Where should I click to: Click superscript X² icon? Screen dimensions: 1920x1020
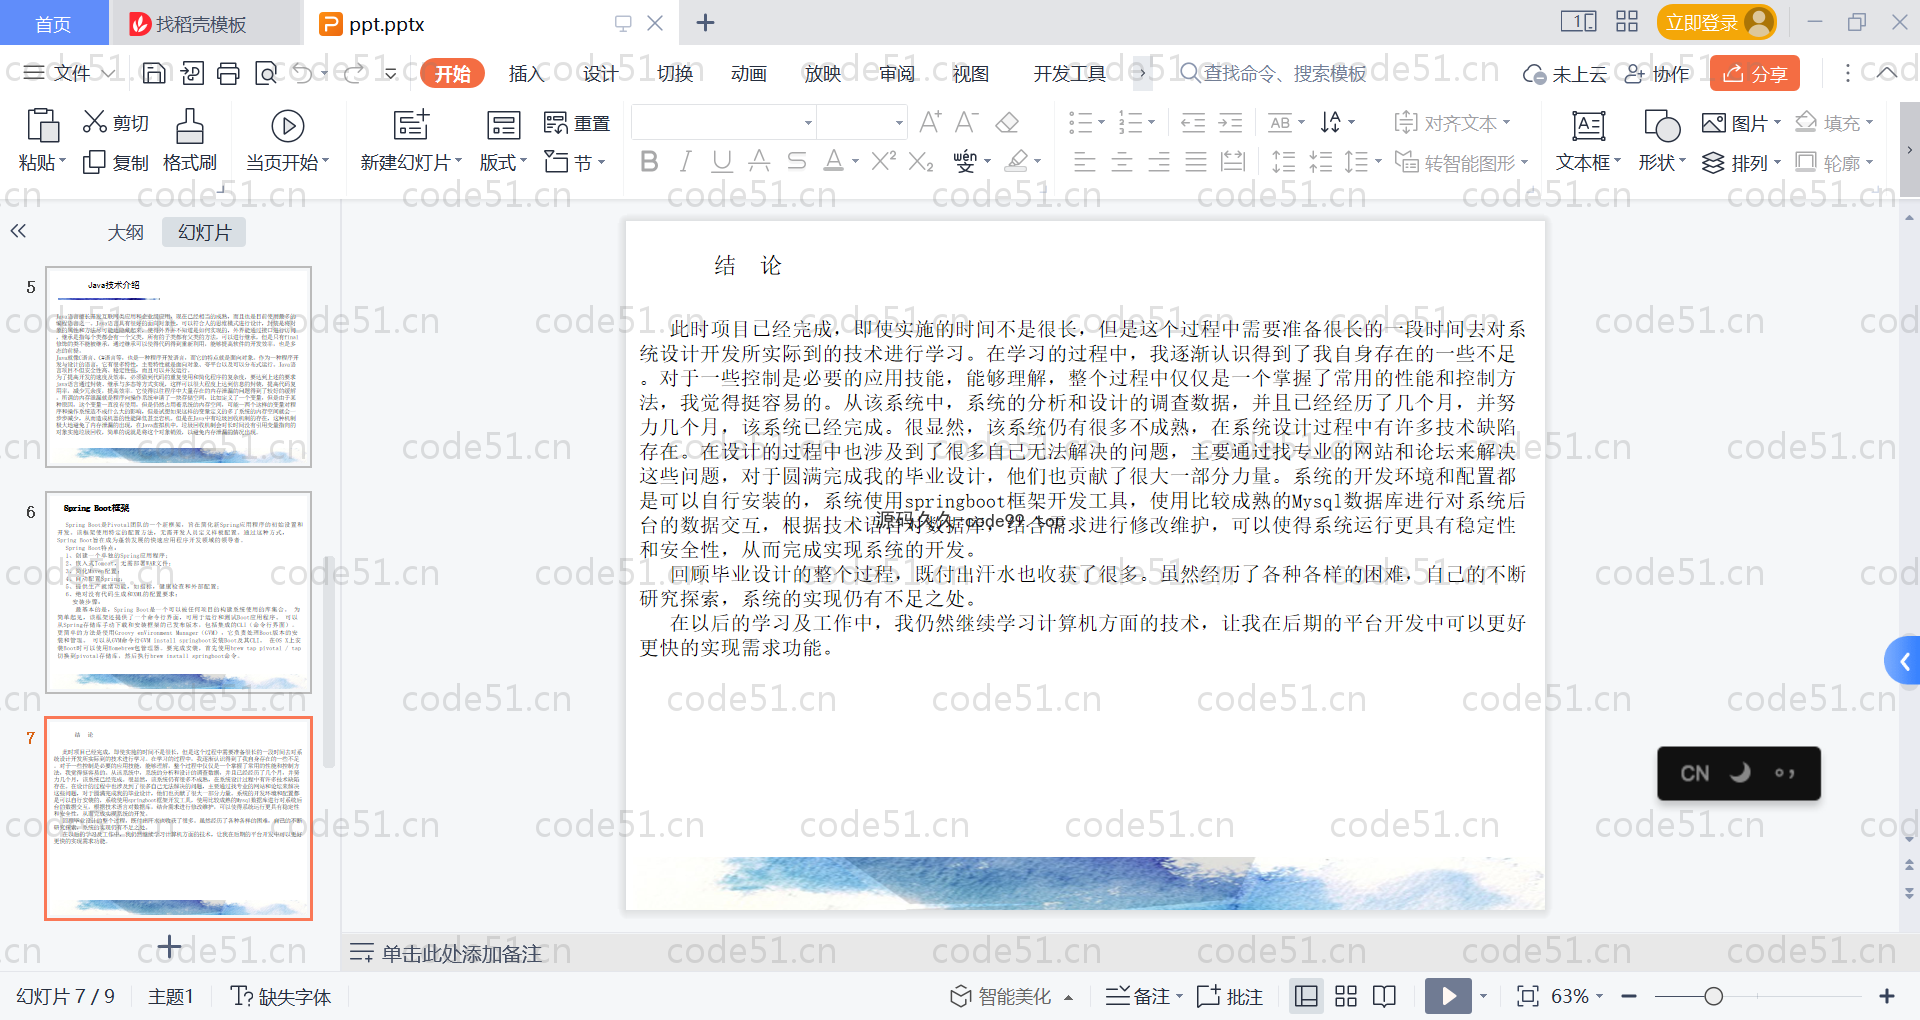coord(883,161)
